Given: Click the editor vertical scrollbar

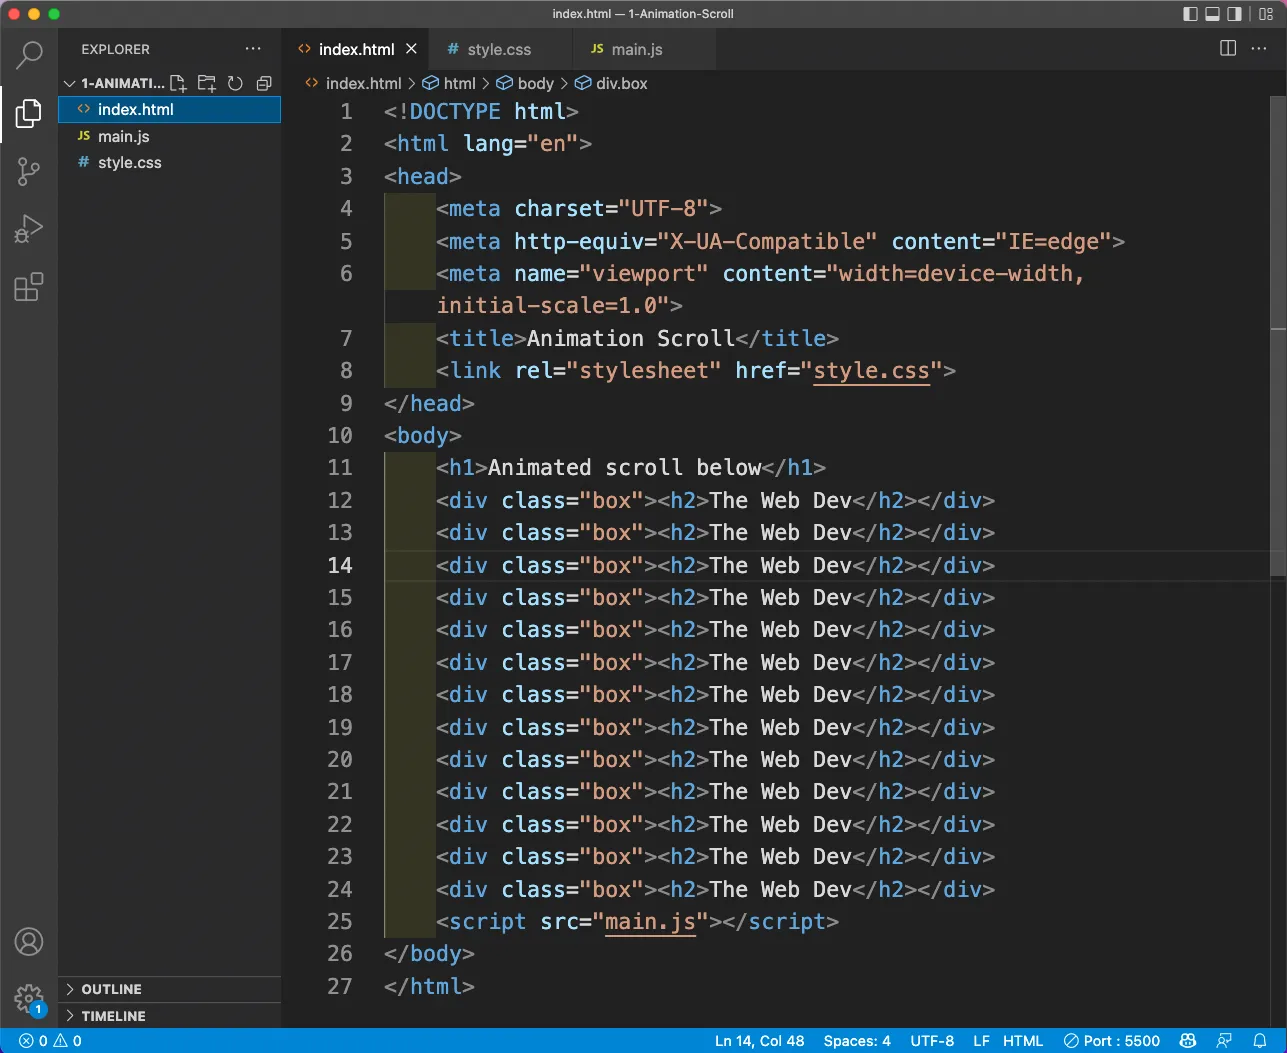Looking at the screenshot, I should tap(1278, 336).
